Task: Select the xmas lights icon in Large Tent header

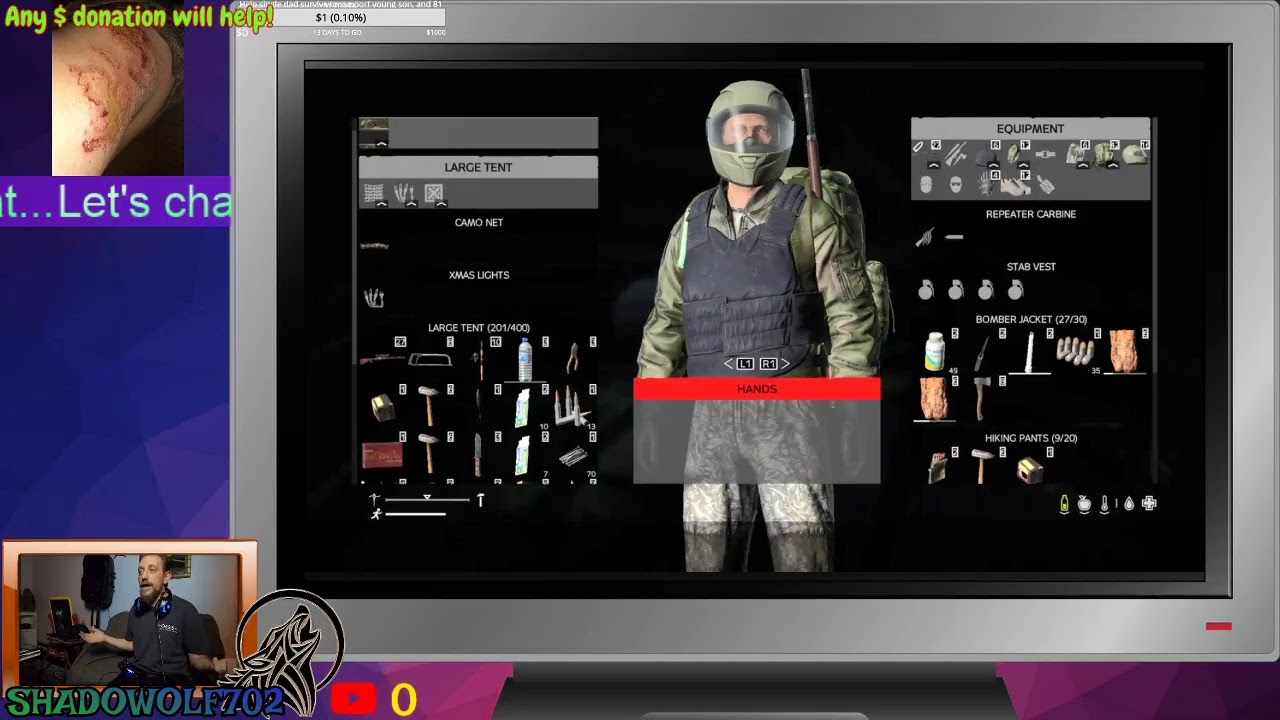Action: pyautogui.click(x=403, y=192)
